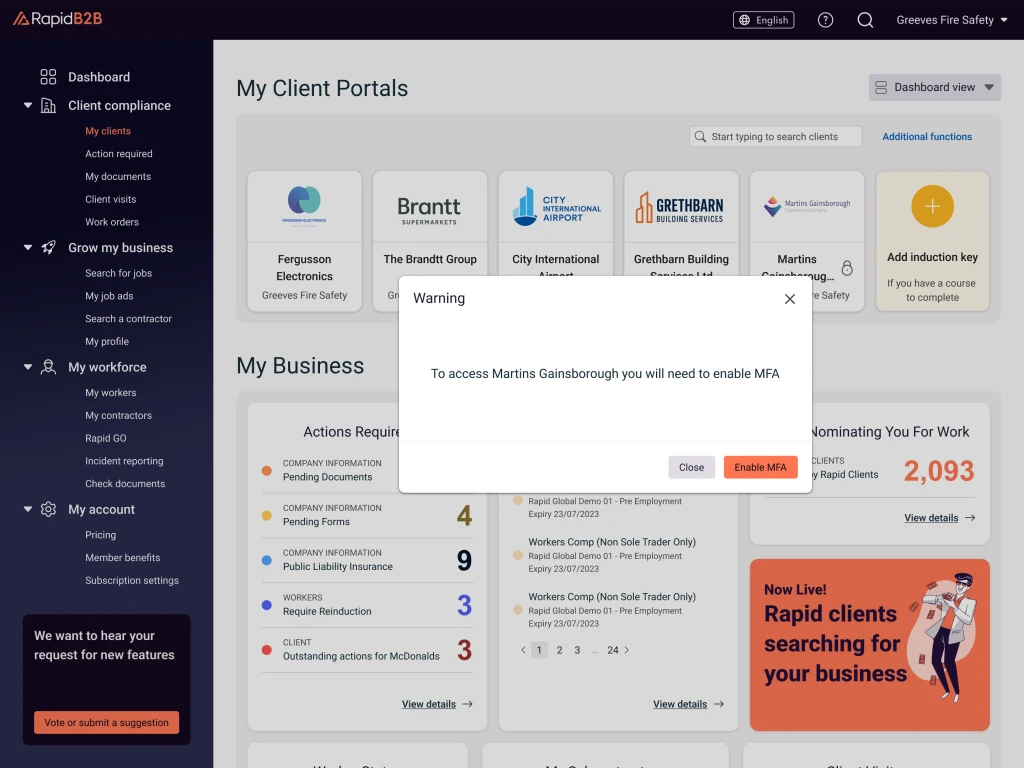This screenshot has height=768, width=1024.
Task: Go to next page arrow in pagination
Action: (x=627, y=650)
